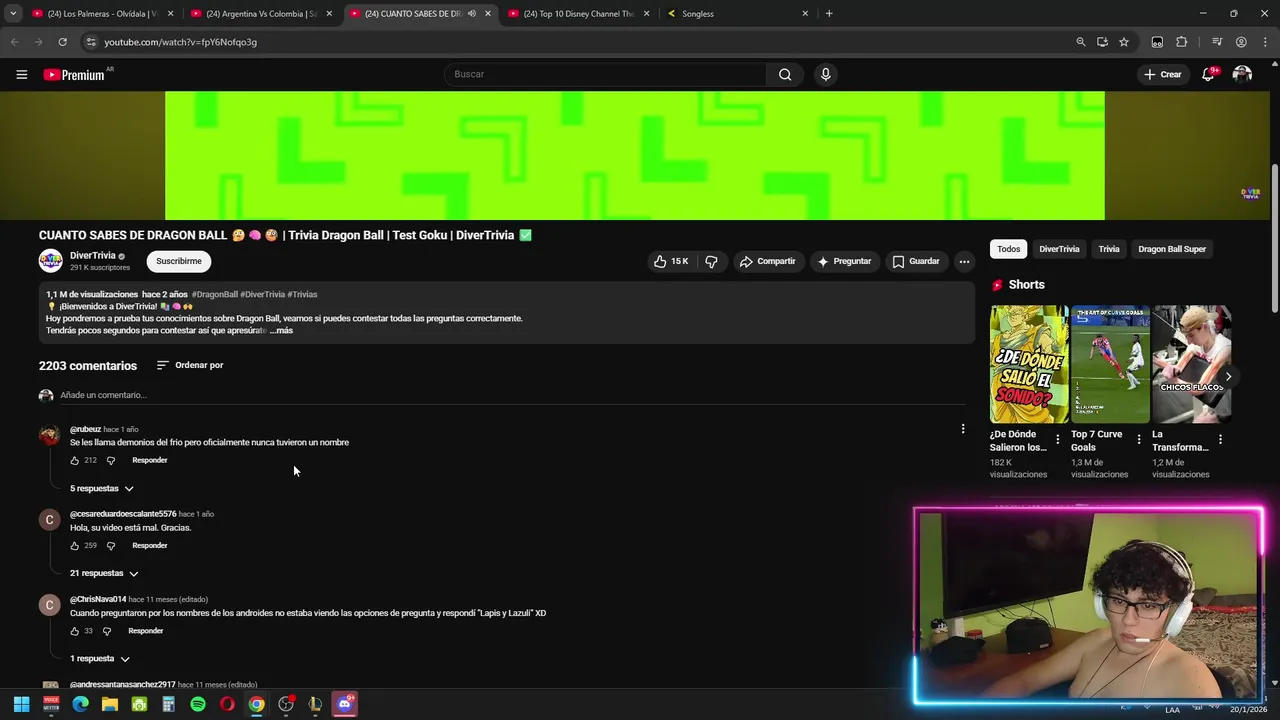Reload the page with the refresh icon
The height and width of the screenshot is (720, 1280).
pyautogui.click(x=62, y=42)
